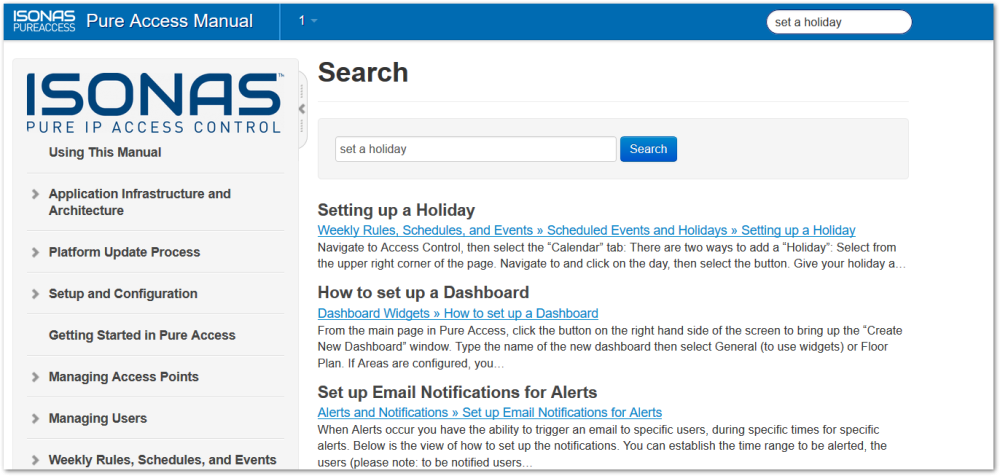Image resolution: width=1000 pixels, height=476 pixels.
Task: Open the Platform Update Process topic
Action: [x=124, y=252]
